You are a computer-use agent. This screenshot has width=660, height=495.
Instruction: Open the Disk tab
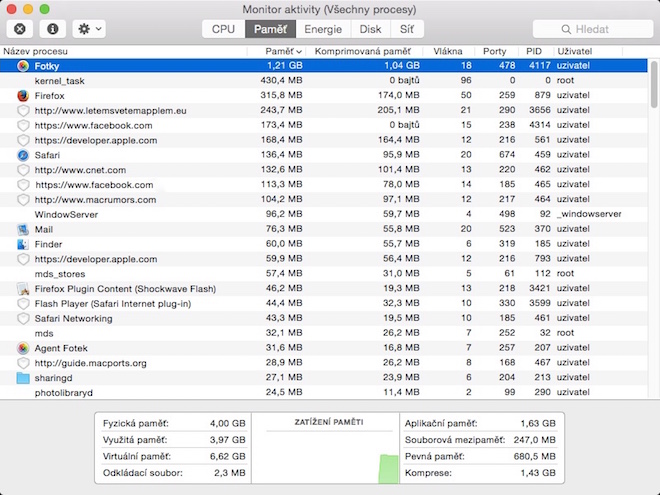370,29
